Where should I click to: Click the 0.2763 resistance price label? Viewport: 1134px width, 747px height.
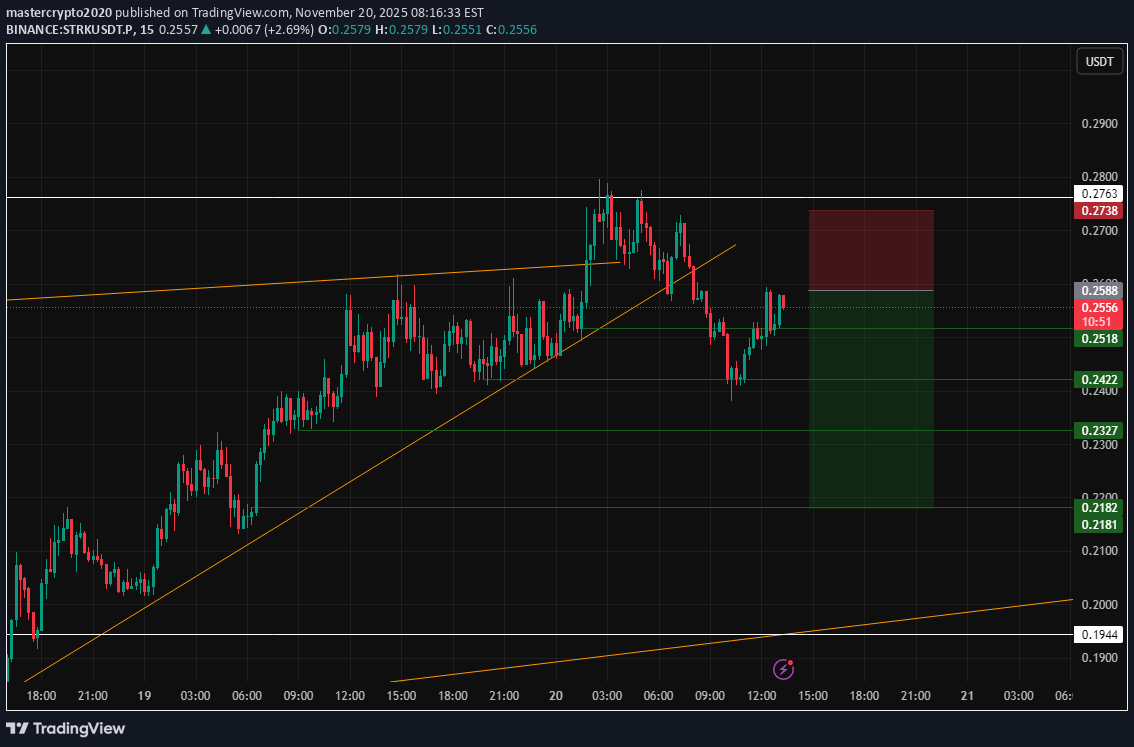tap(1098, 193)
